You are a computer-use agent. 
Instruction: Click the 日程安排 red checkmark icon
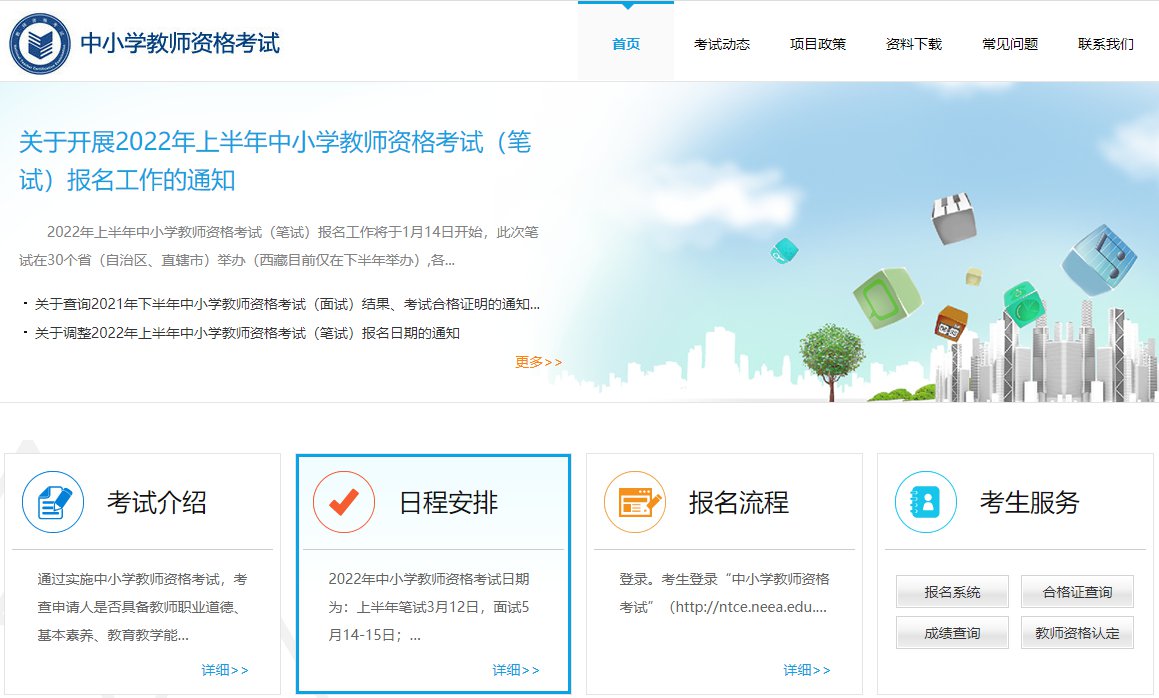pos(344,502)
